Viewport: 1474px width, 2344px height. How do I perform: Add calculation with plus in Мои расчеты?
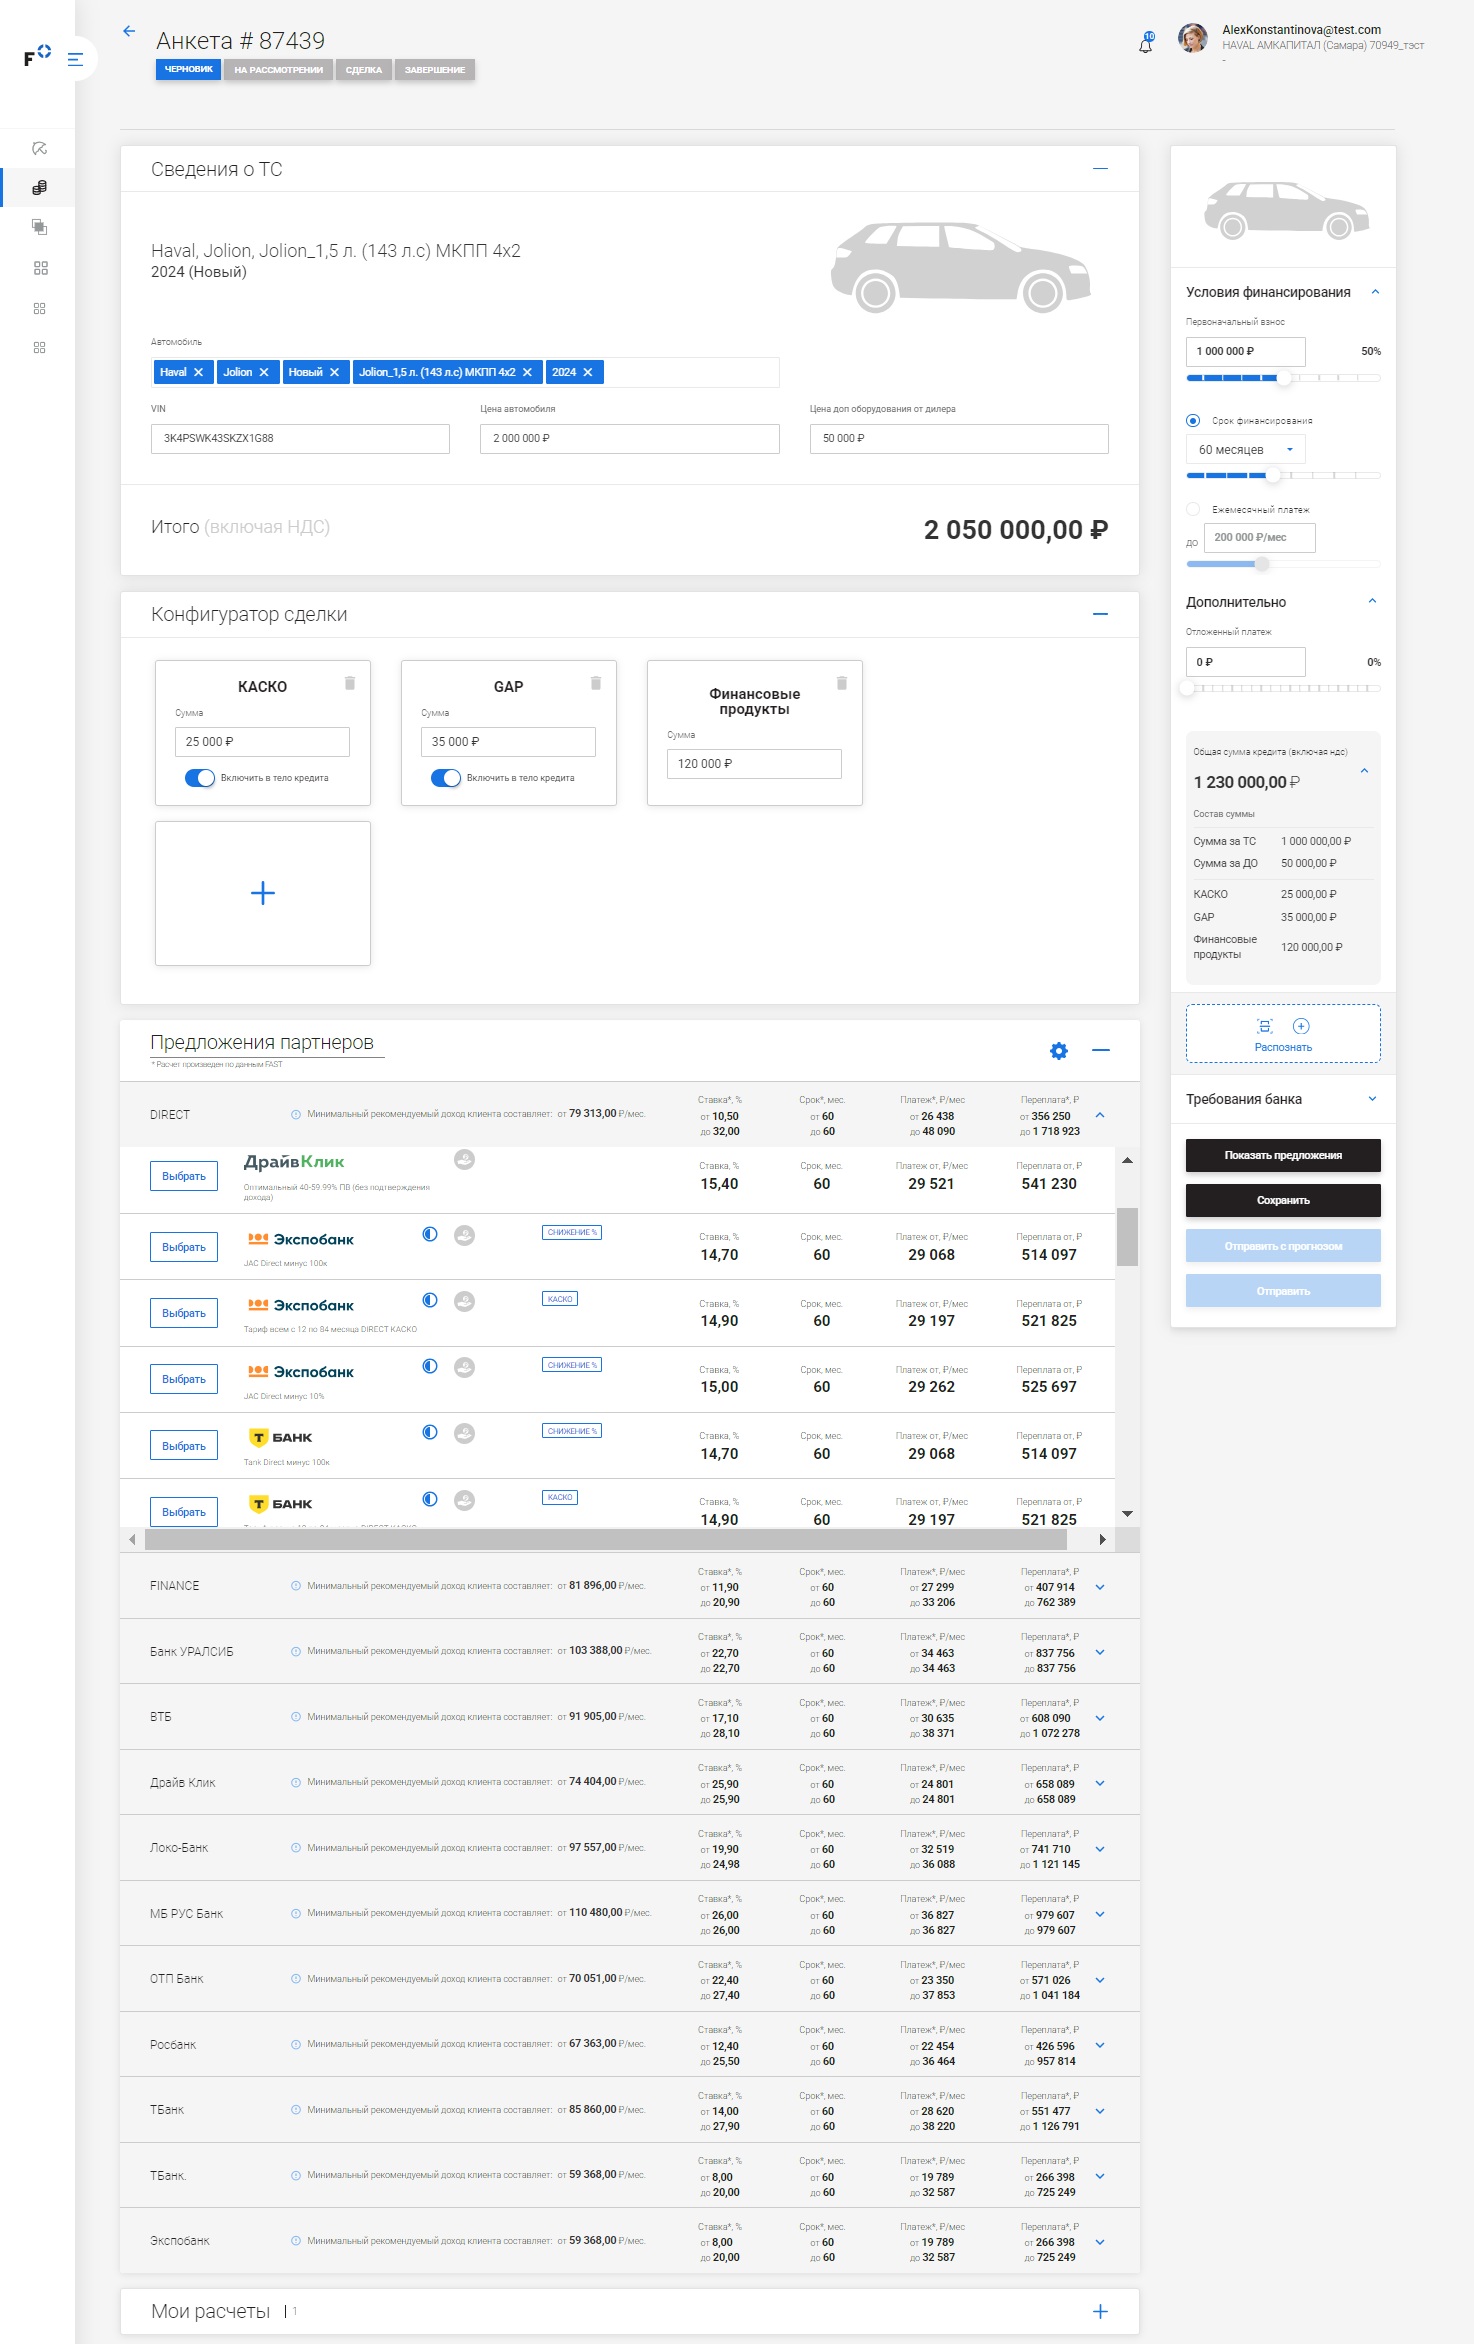[1100, 2311]
